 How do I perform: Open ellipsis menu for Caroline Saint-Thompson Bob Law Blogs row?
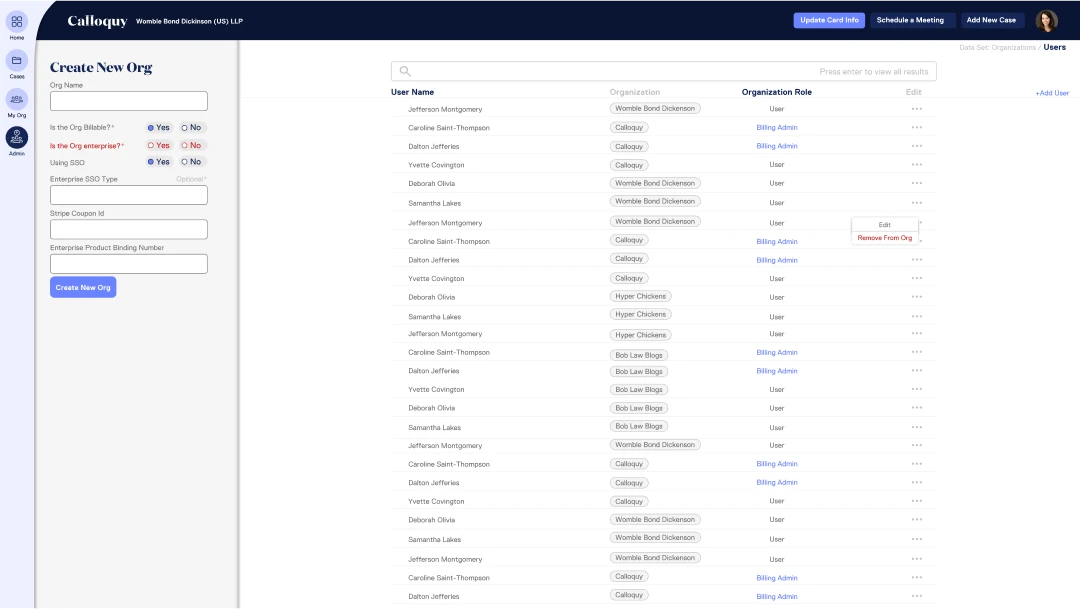[x=916, y=352]
